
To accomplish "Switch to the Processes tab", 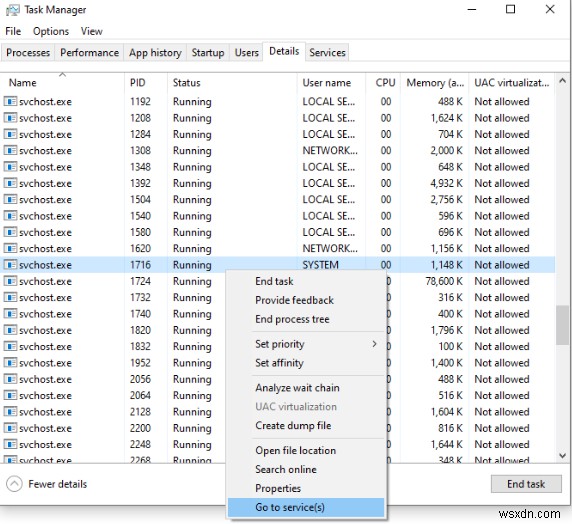I will point(28,53).
